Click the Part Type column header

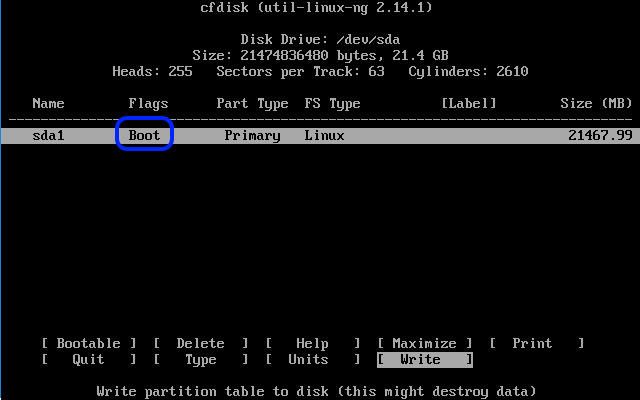click(252, 103)
